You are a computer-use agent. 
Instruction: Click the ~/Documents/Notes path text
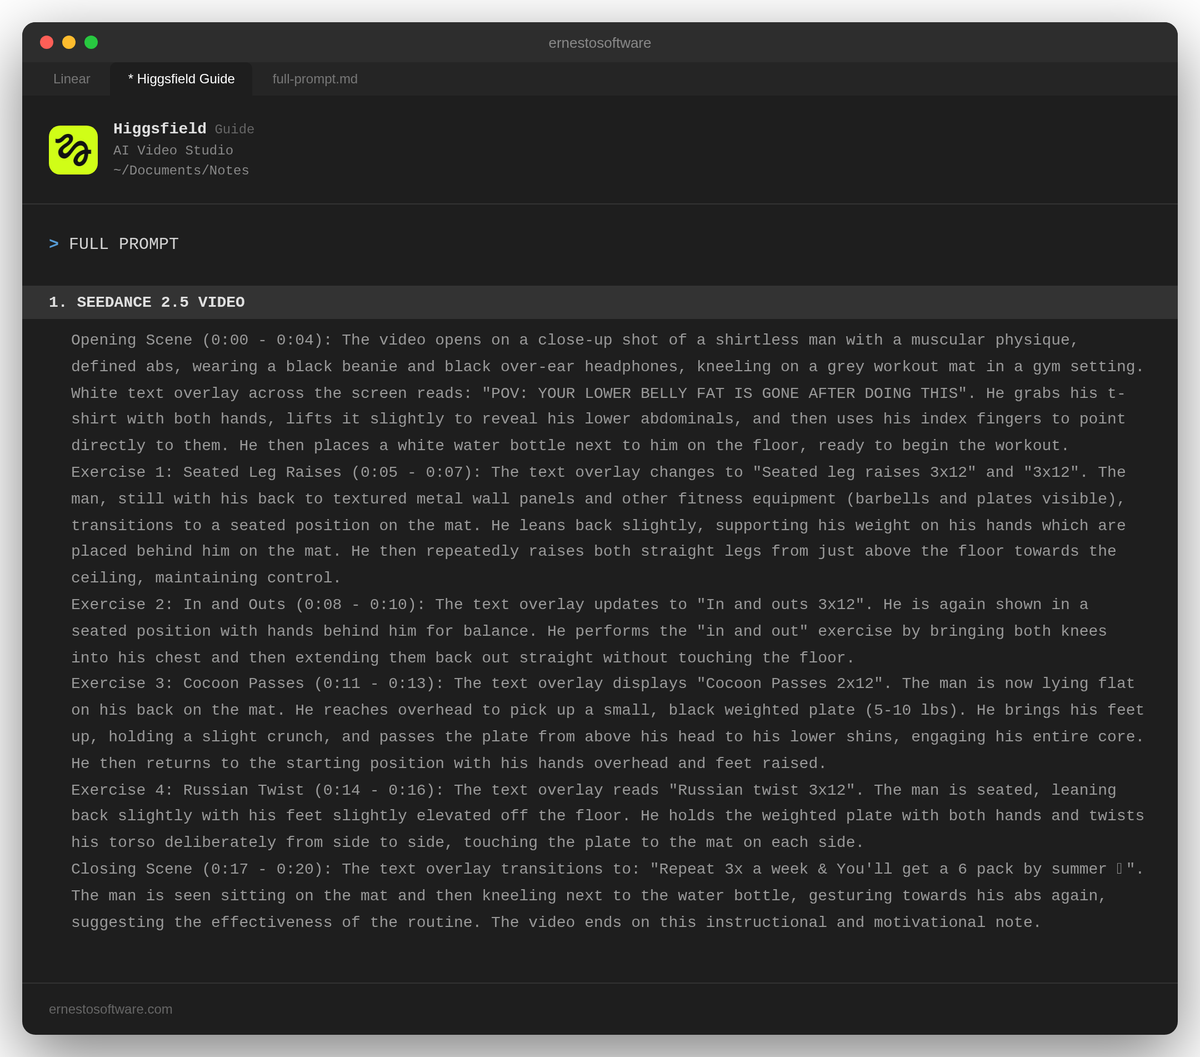pyautogui.click(x=181, y=171)
